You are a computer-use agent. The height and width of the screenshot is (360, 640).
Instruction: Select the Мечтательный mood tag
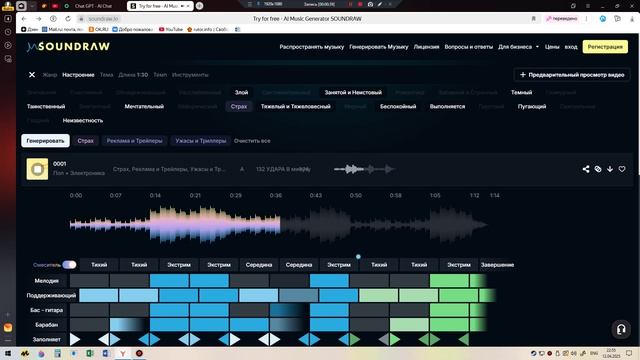[144, 106]
